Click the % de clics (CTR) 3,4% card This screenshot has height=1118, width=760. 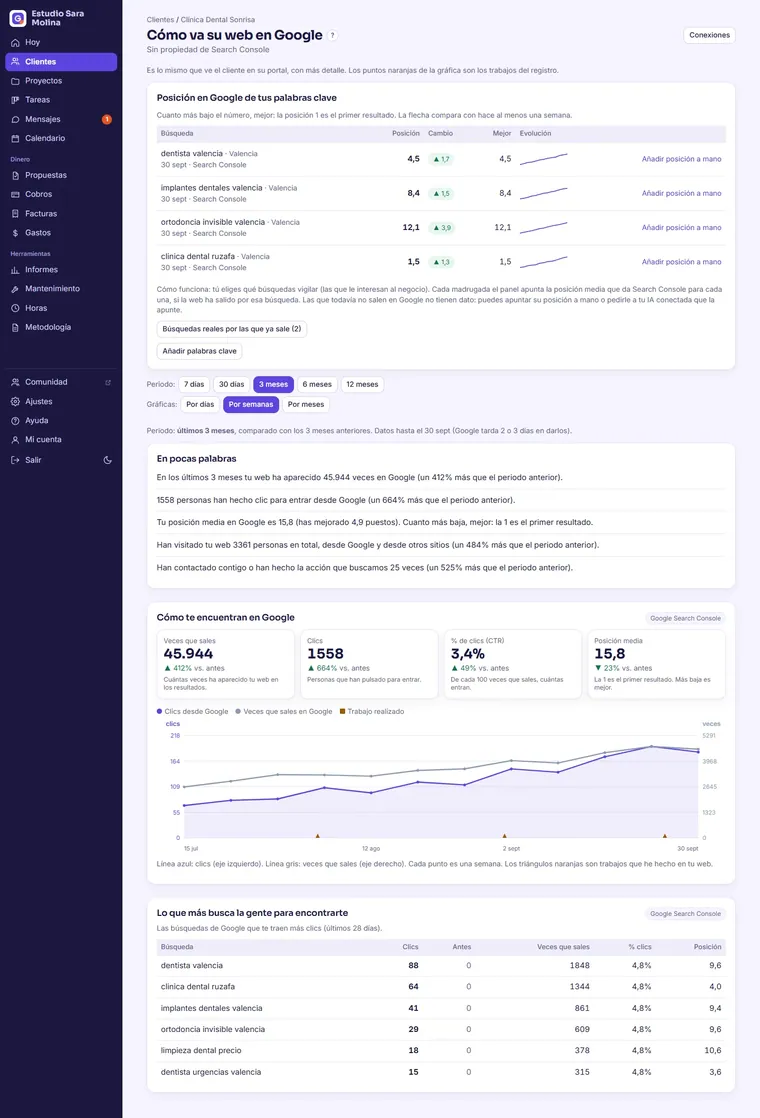513,665
